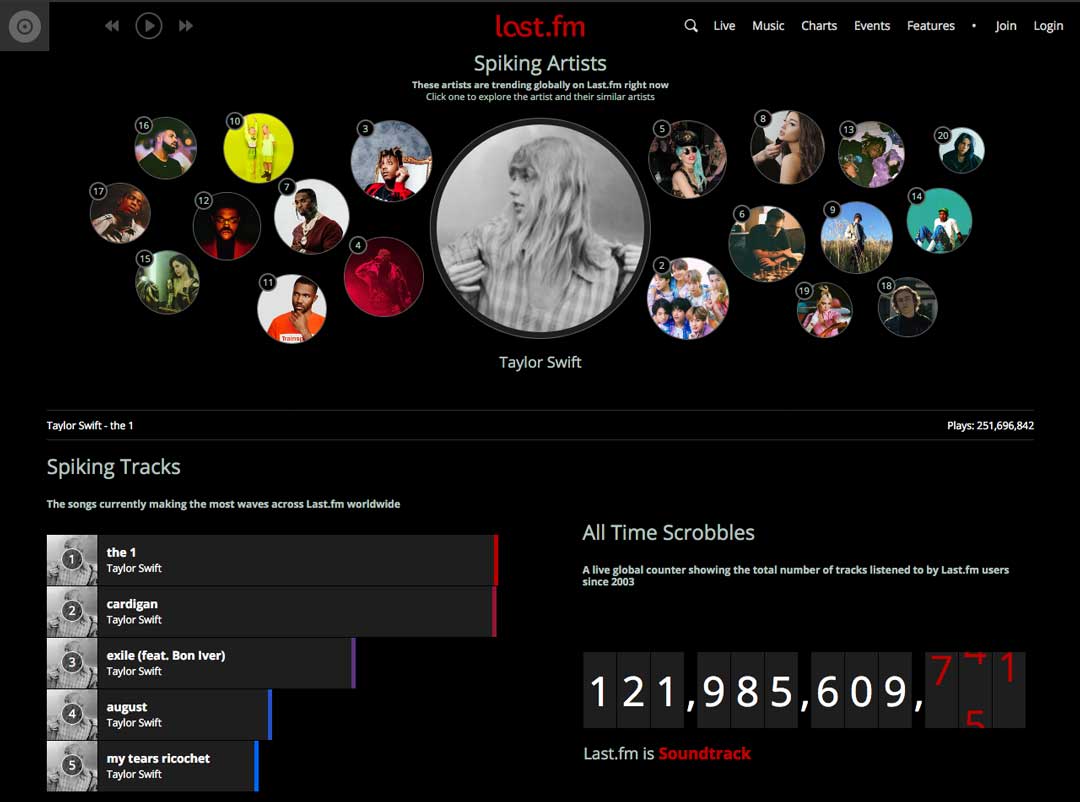Select artist bubble ranked 12
The width and height of the screenshot is (1080, 802).
pyautogui.click(x=227, y=226)
